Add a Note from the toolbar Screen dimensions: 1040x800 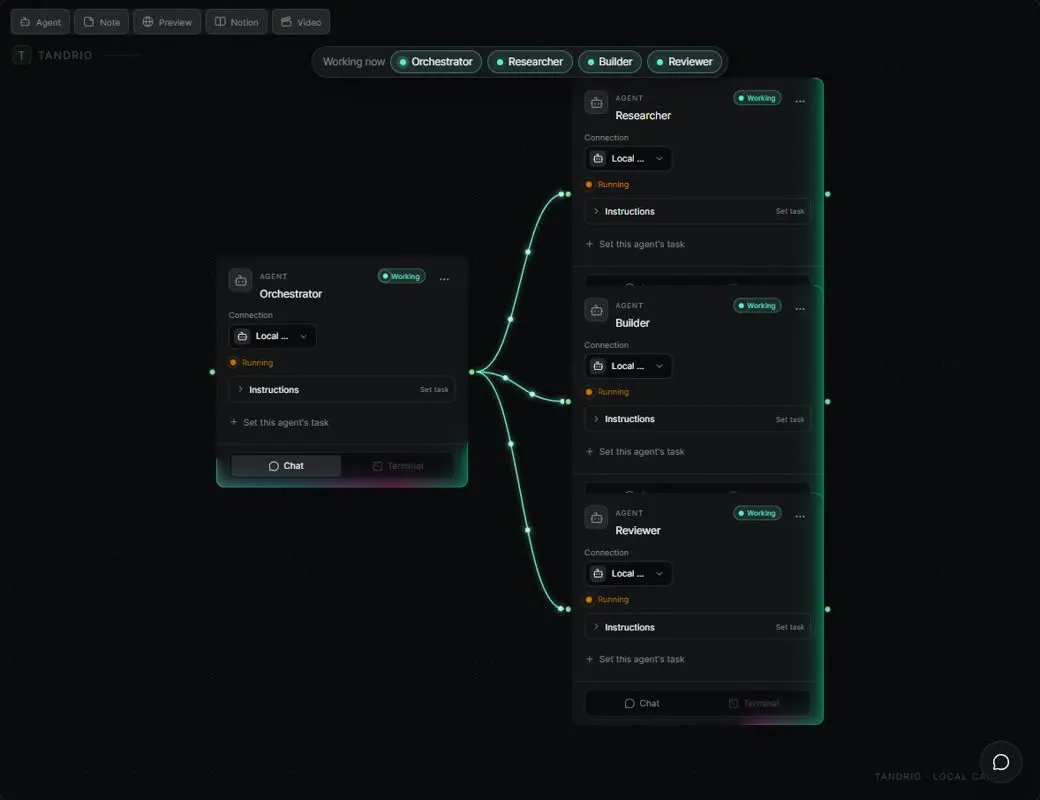101,22
